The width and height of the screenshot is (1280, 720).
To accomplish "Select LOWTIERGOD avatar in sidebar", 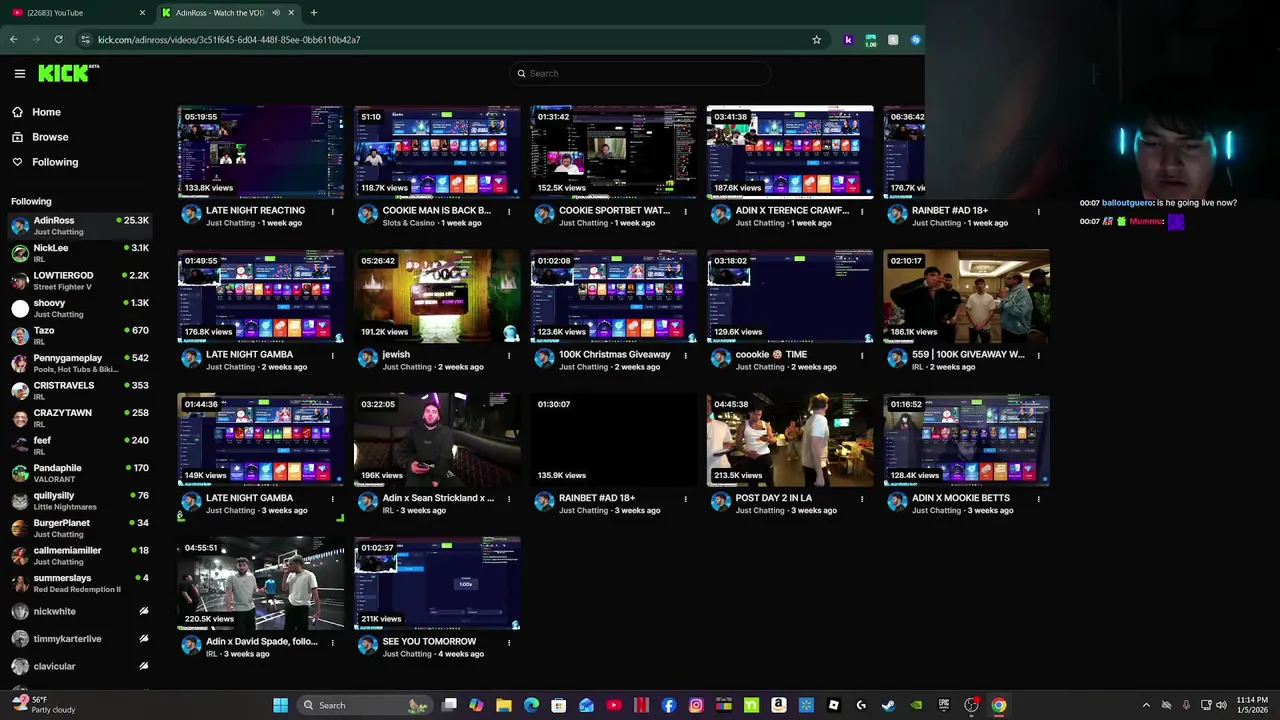I will click(x=20, y=281).
